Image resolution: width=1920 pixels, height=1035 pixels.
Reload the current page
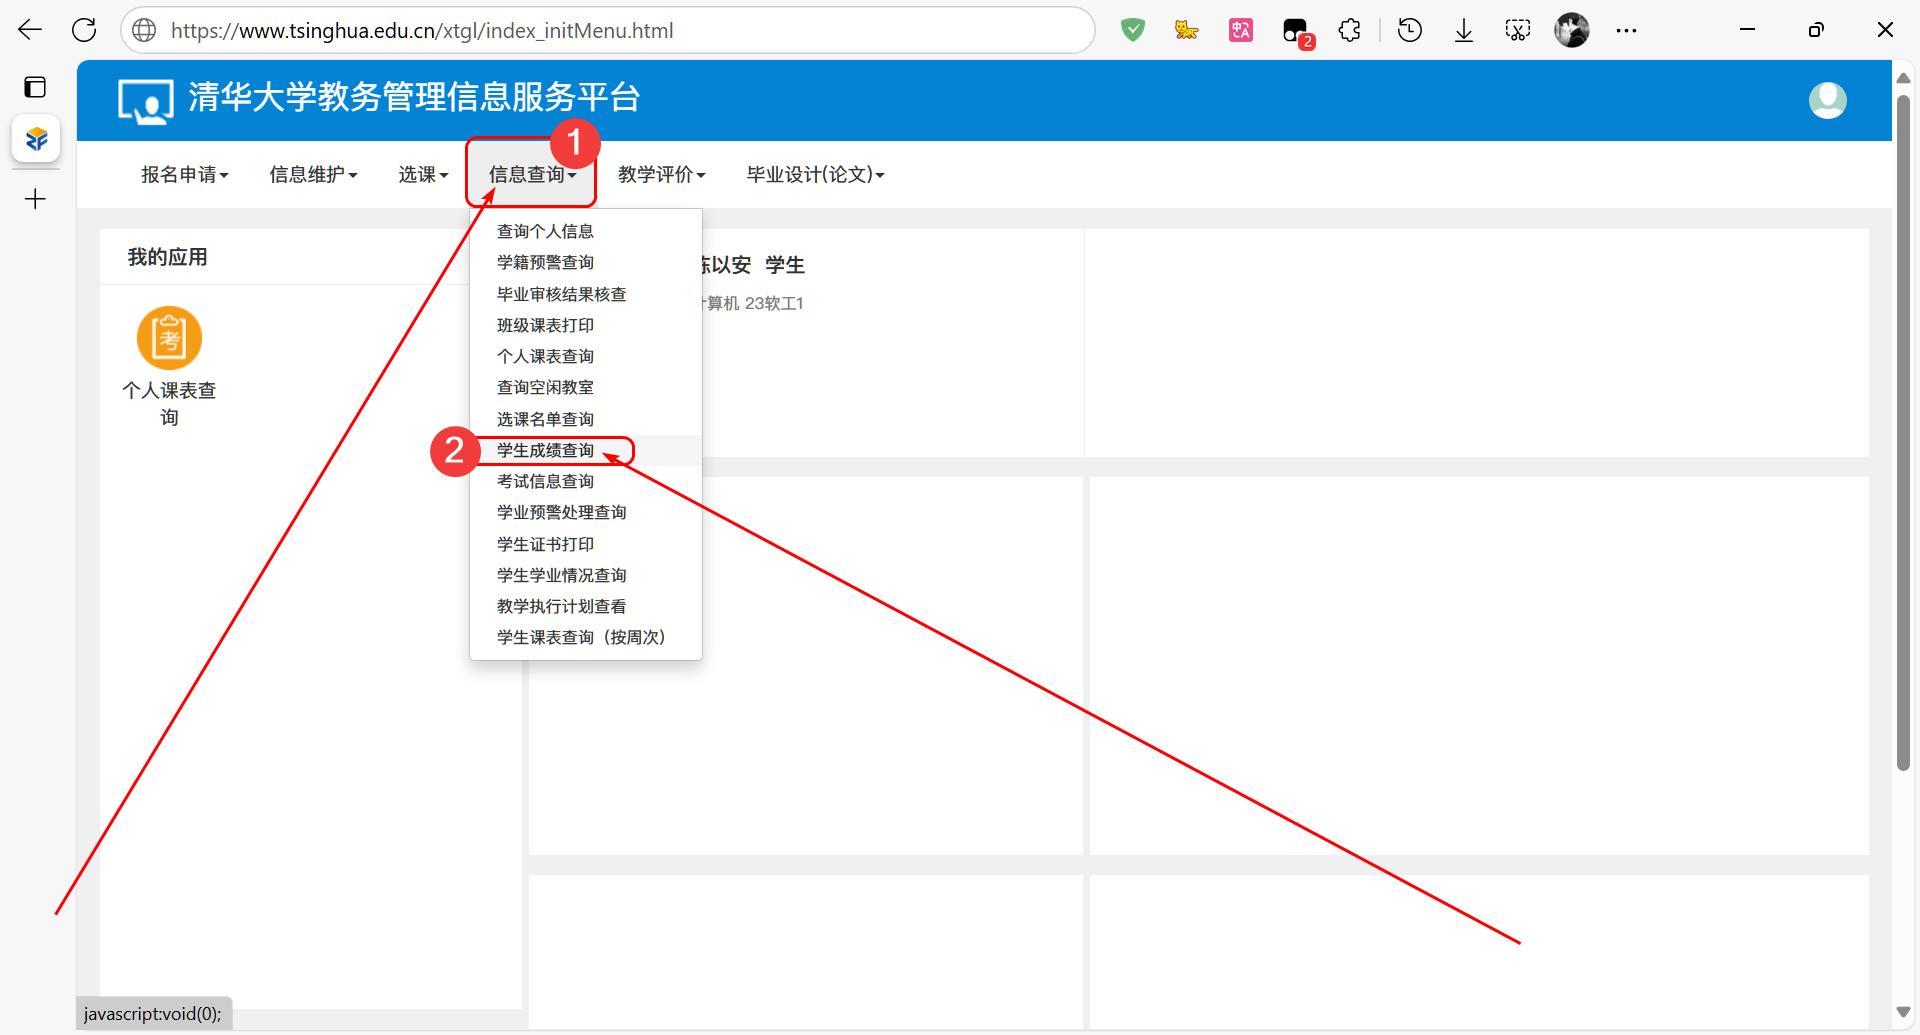click(x=84, y=30)
